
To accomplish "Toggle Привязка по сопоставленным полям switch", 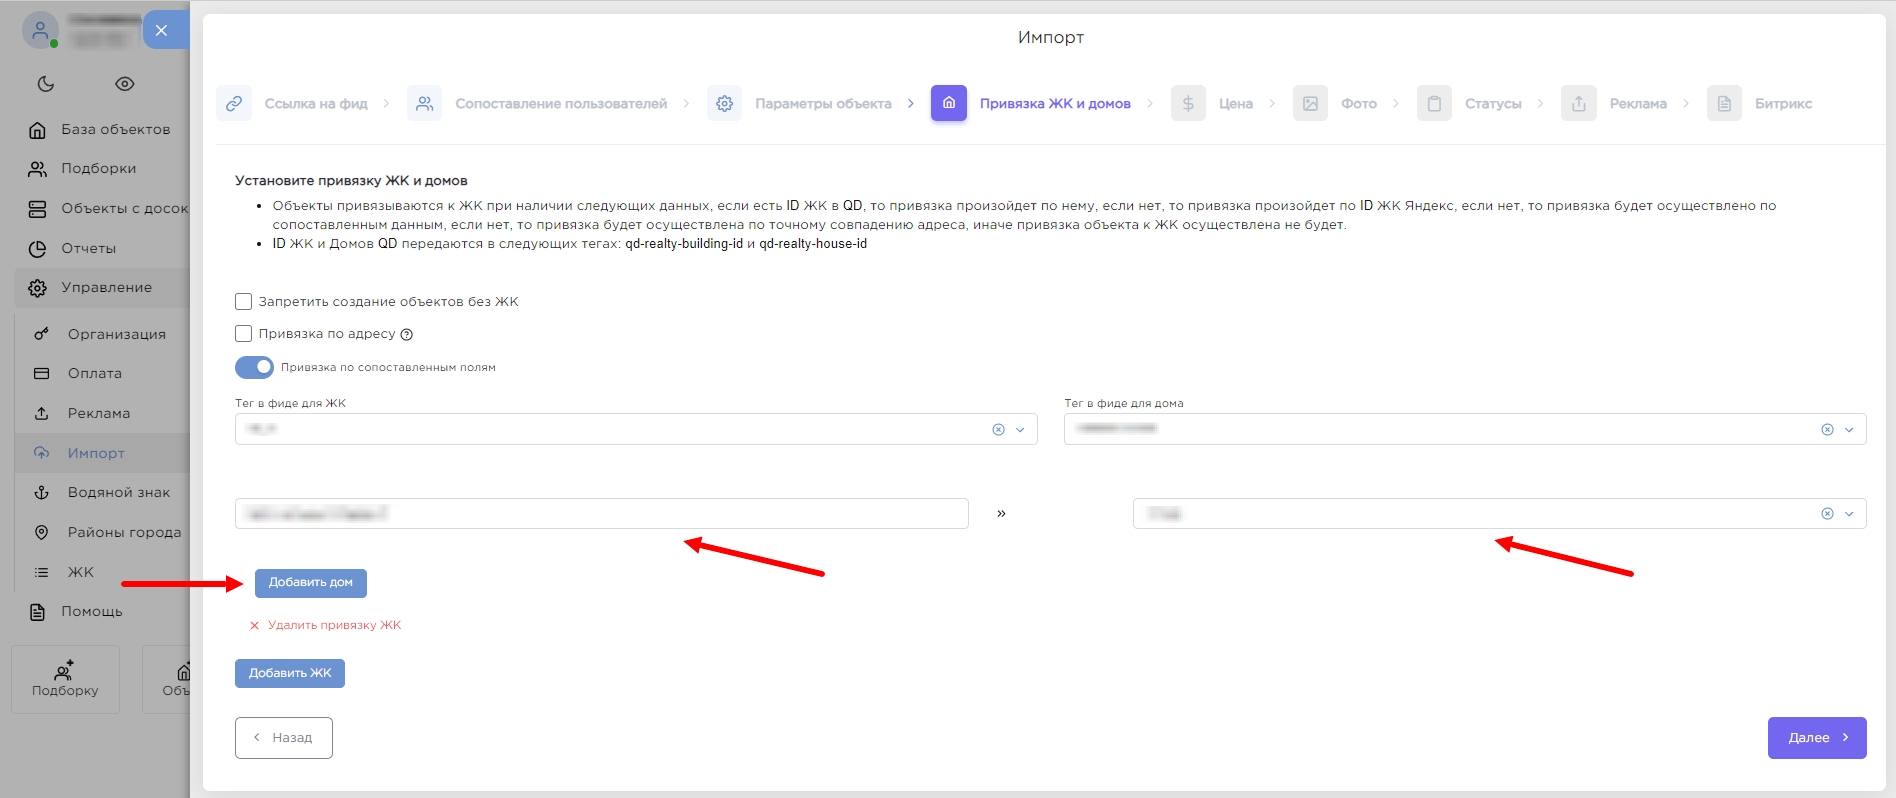I will click(254, 367).
